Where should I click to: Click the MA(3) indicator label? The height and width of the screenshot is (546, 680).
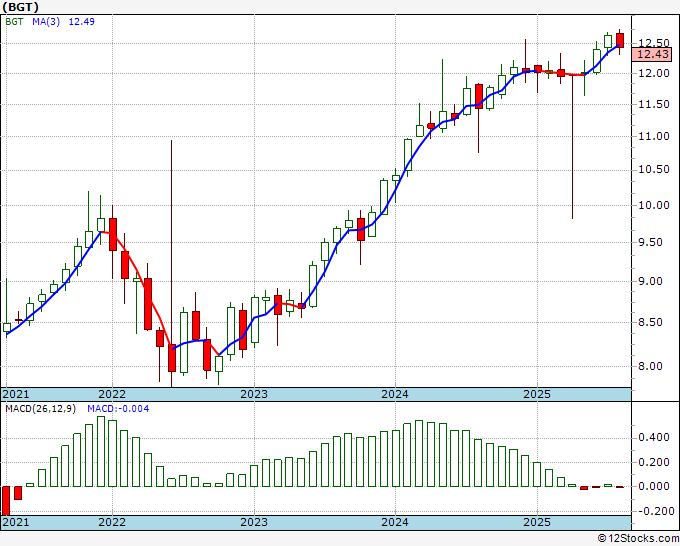[x=46, y=22]
